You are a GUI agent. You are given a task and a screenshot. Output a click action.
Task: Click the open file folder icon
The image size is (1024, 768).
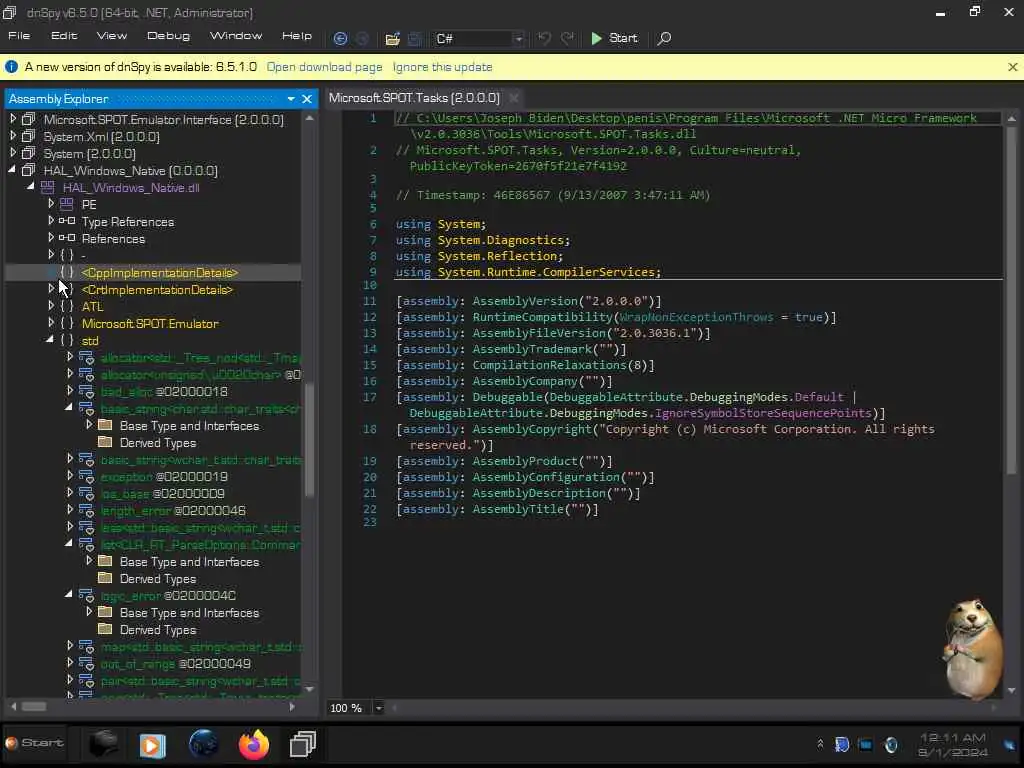(392, 39)
